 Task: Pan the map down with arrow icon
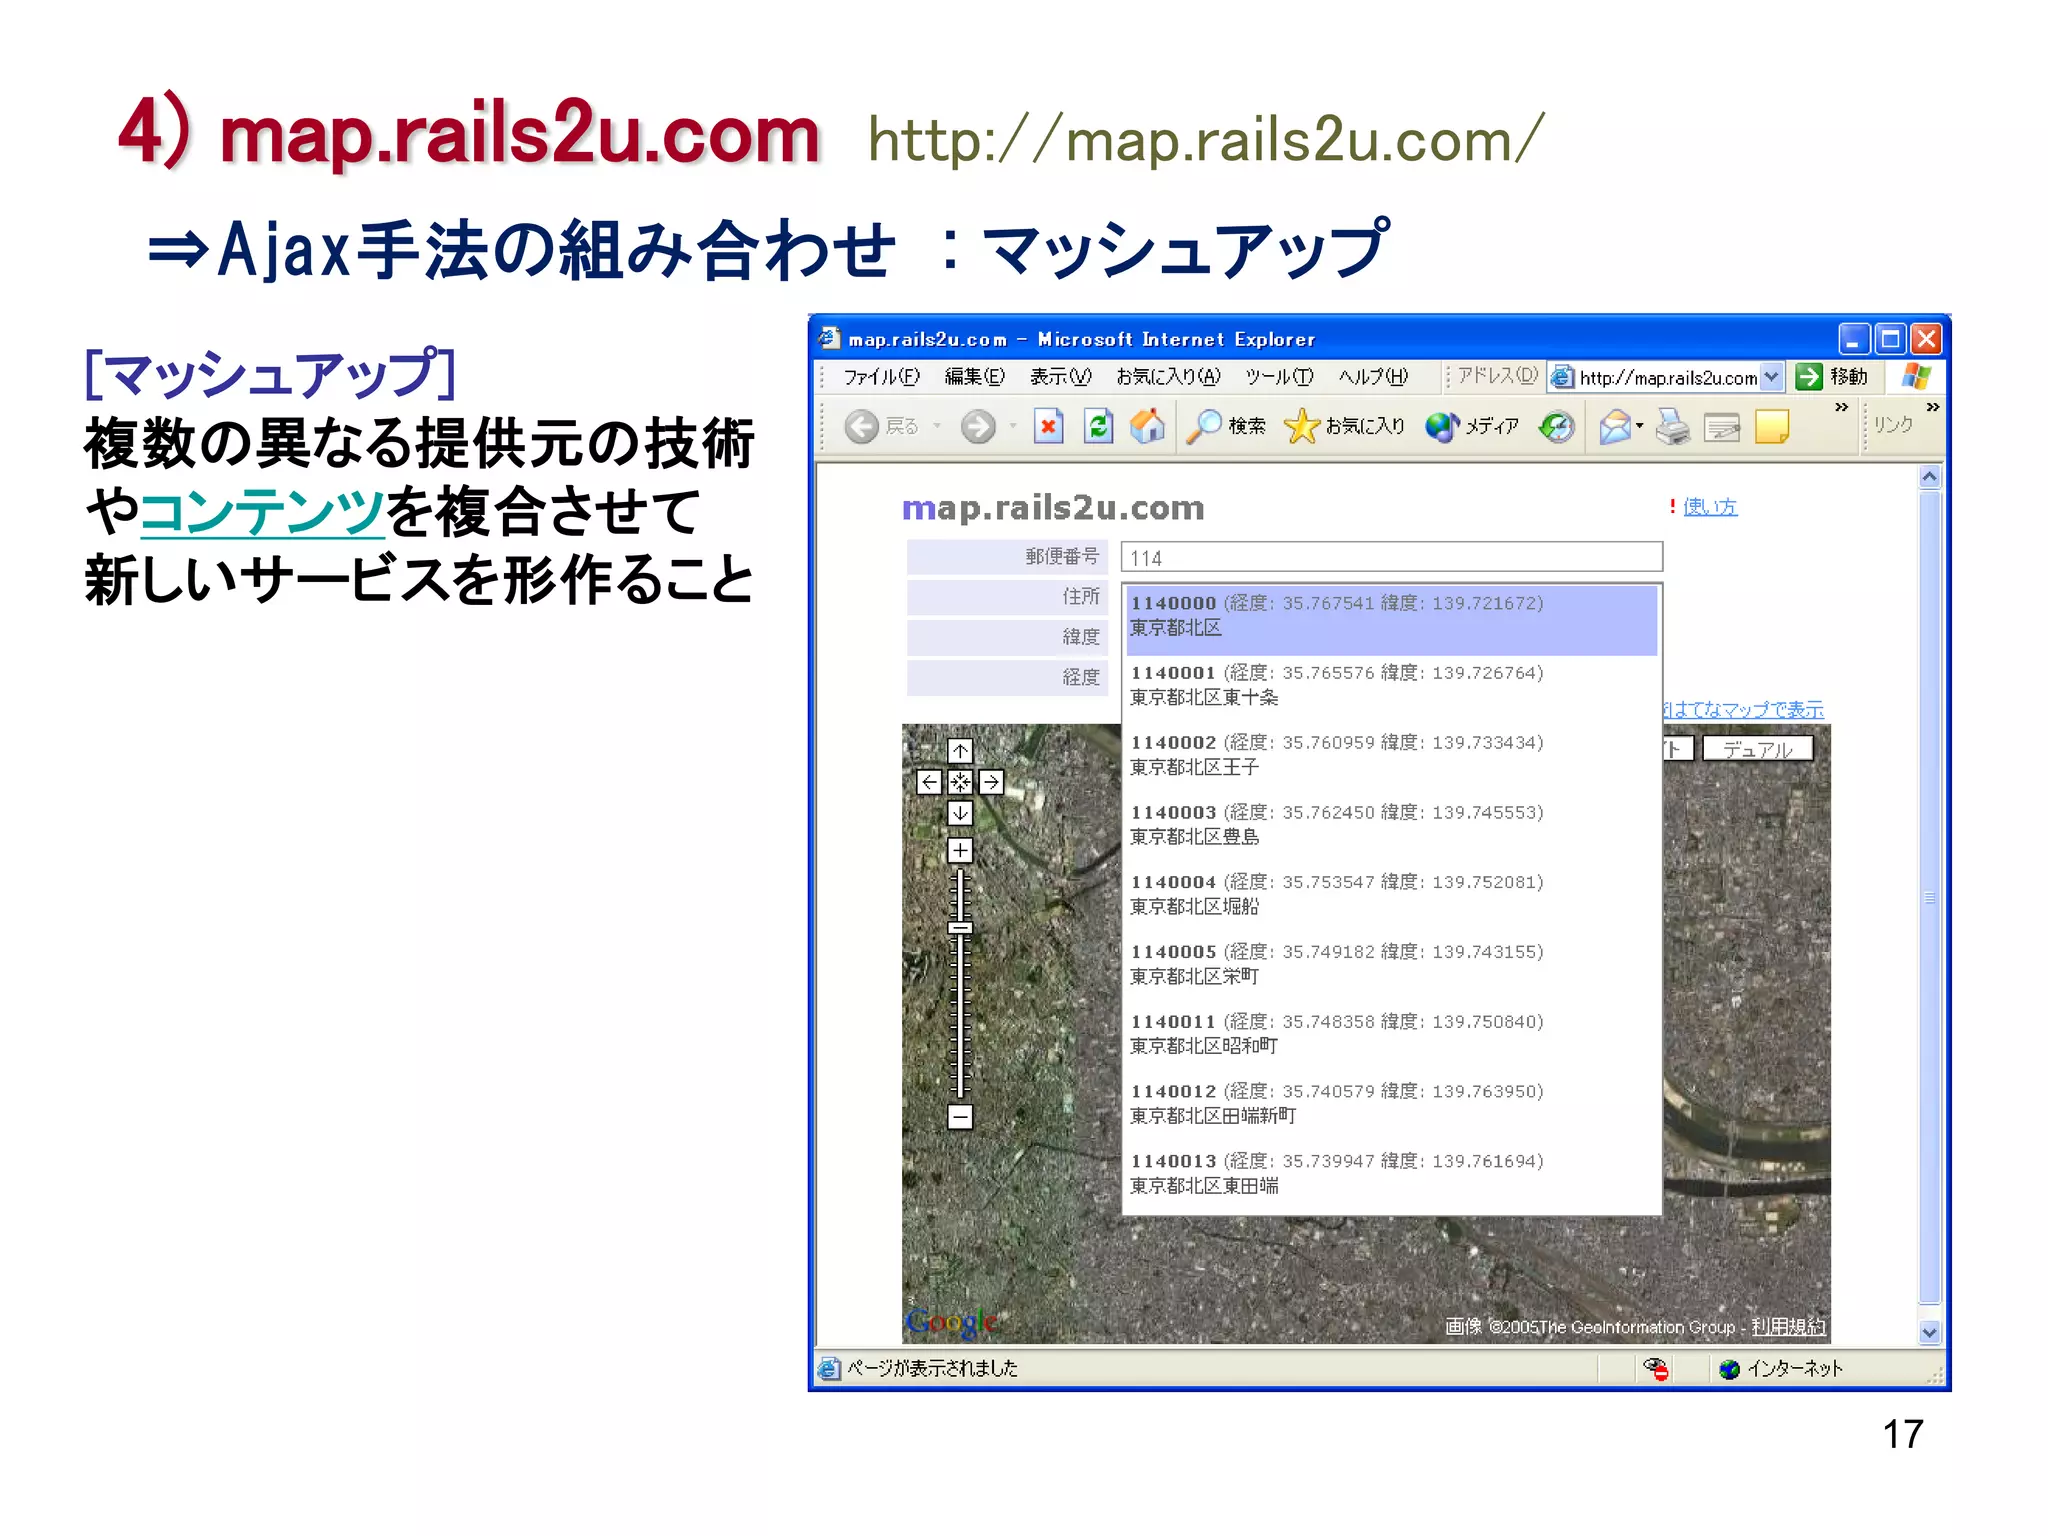[960, 813]
